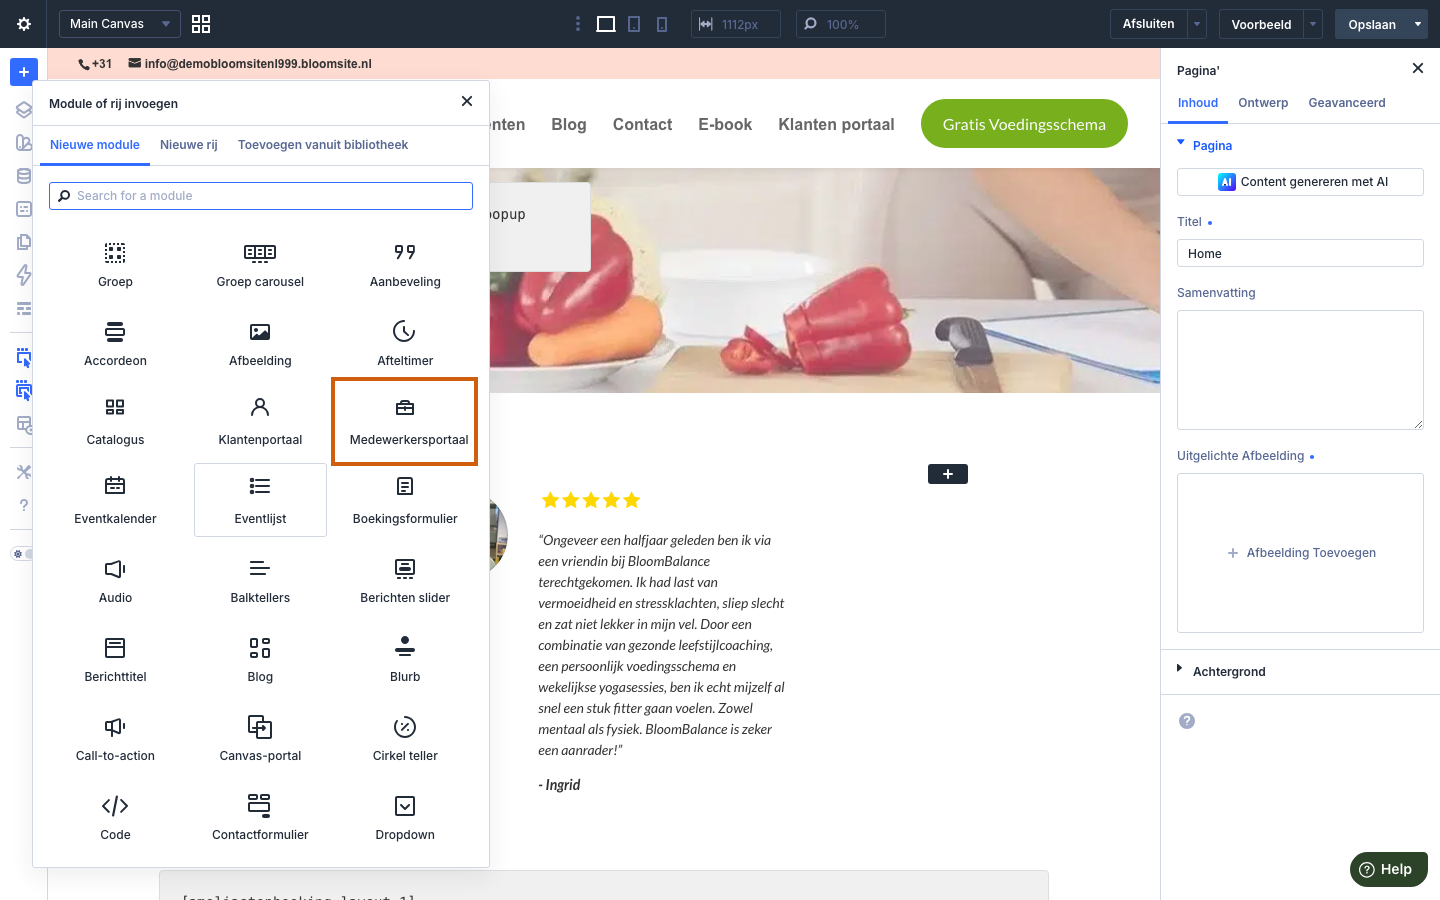
Task: Add the Klantenportaal module
Action: [260, 422]
